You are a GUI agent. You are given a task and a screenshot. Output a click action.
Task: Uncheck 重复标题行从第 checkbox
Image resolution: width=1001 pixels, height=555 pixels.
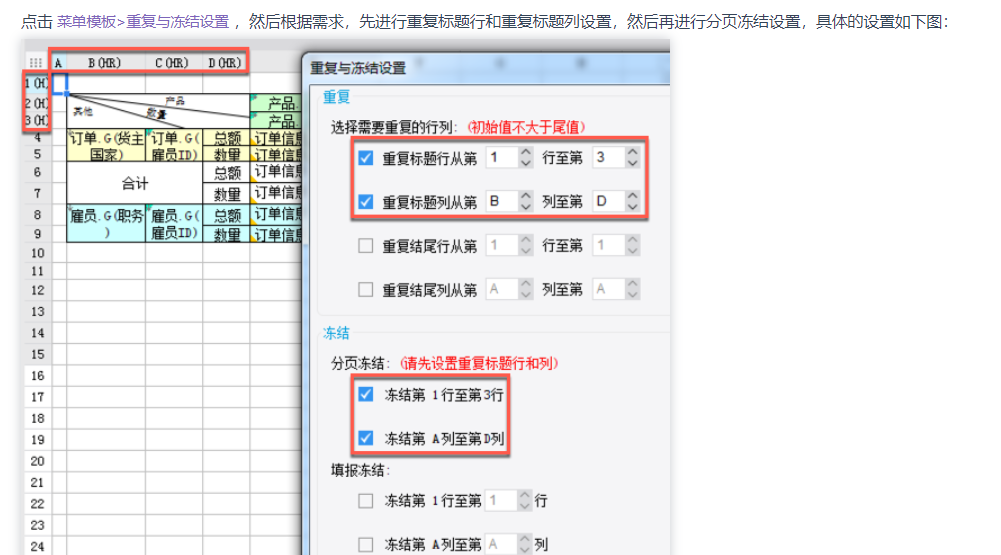click(365, 158)
